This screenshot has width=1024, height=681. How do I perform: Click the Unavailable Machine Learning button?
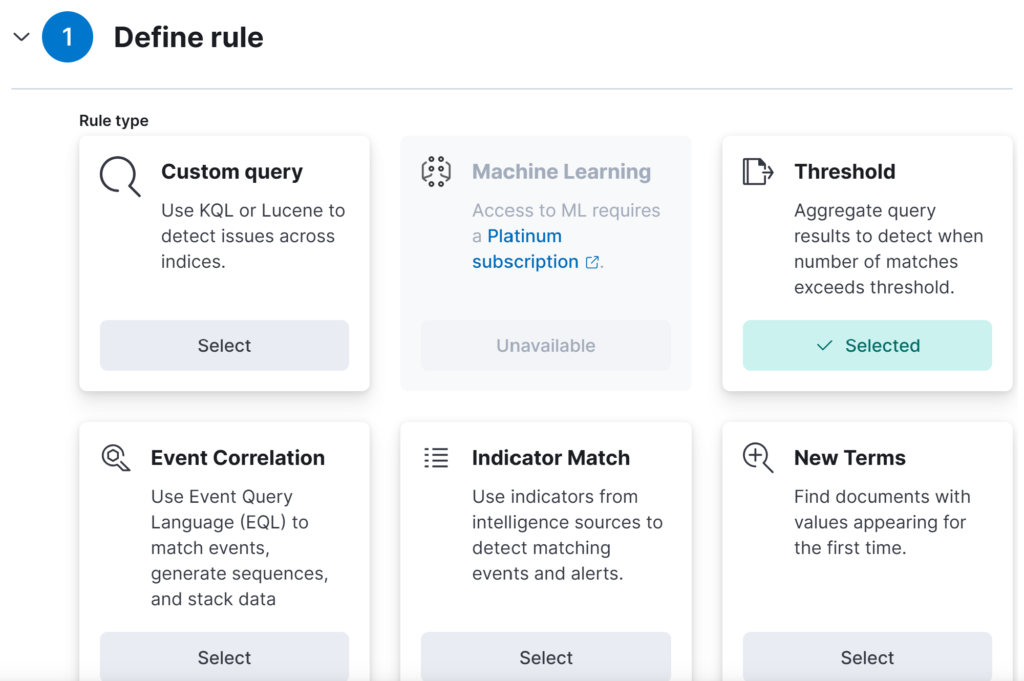pyautogui.click(x=546, y=345)
